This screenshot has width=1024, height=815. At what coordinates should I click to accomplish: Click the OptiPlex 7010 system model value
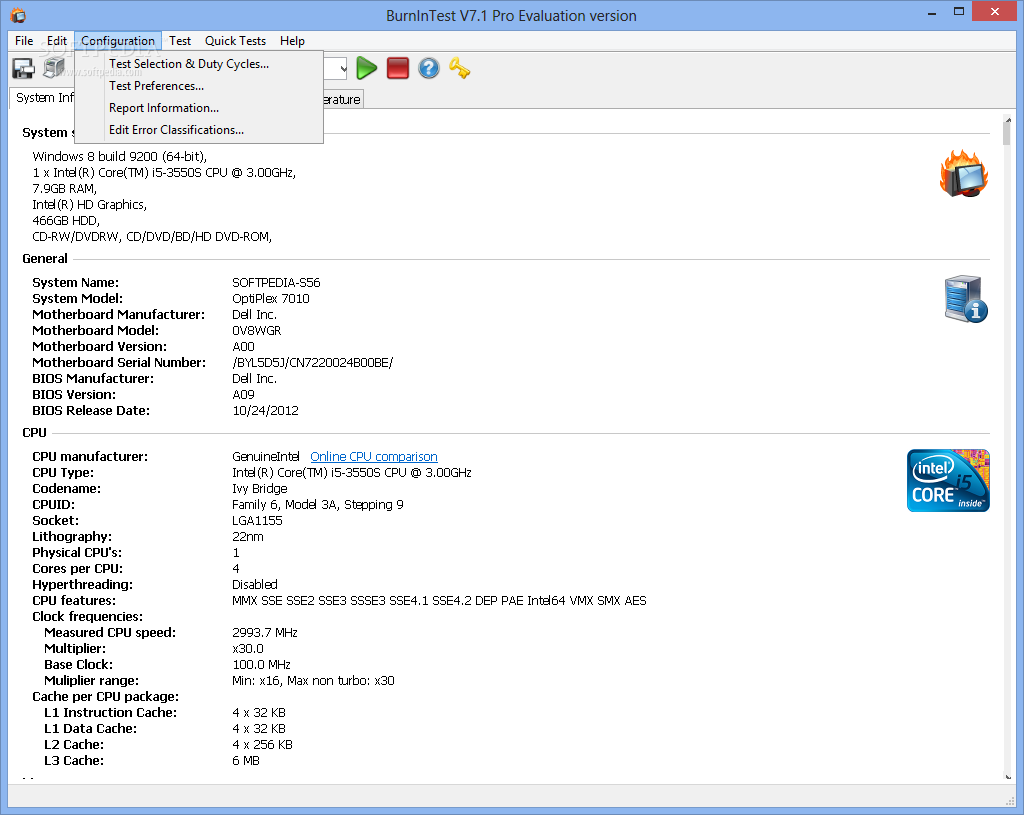pyautogui.click(x=270, y=298)
